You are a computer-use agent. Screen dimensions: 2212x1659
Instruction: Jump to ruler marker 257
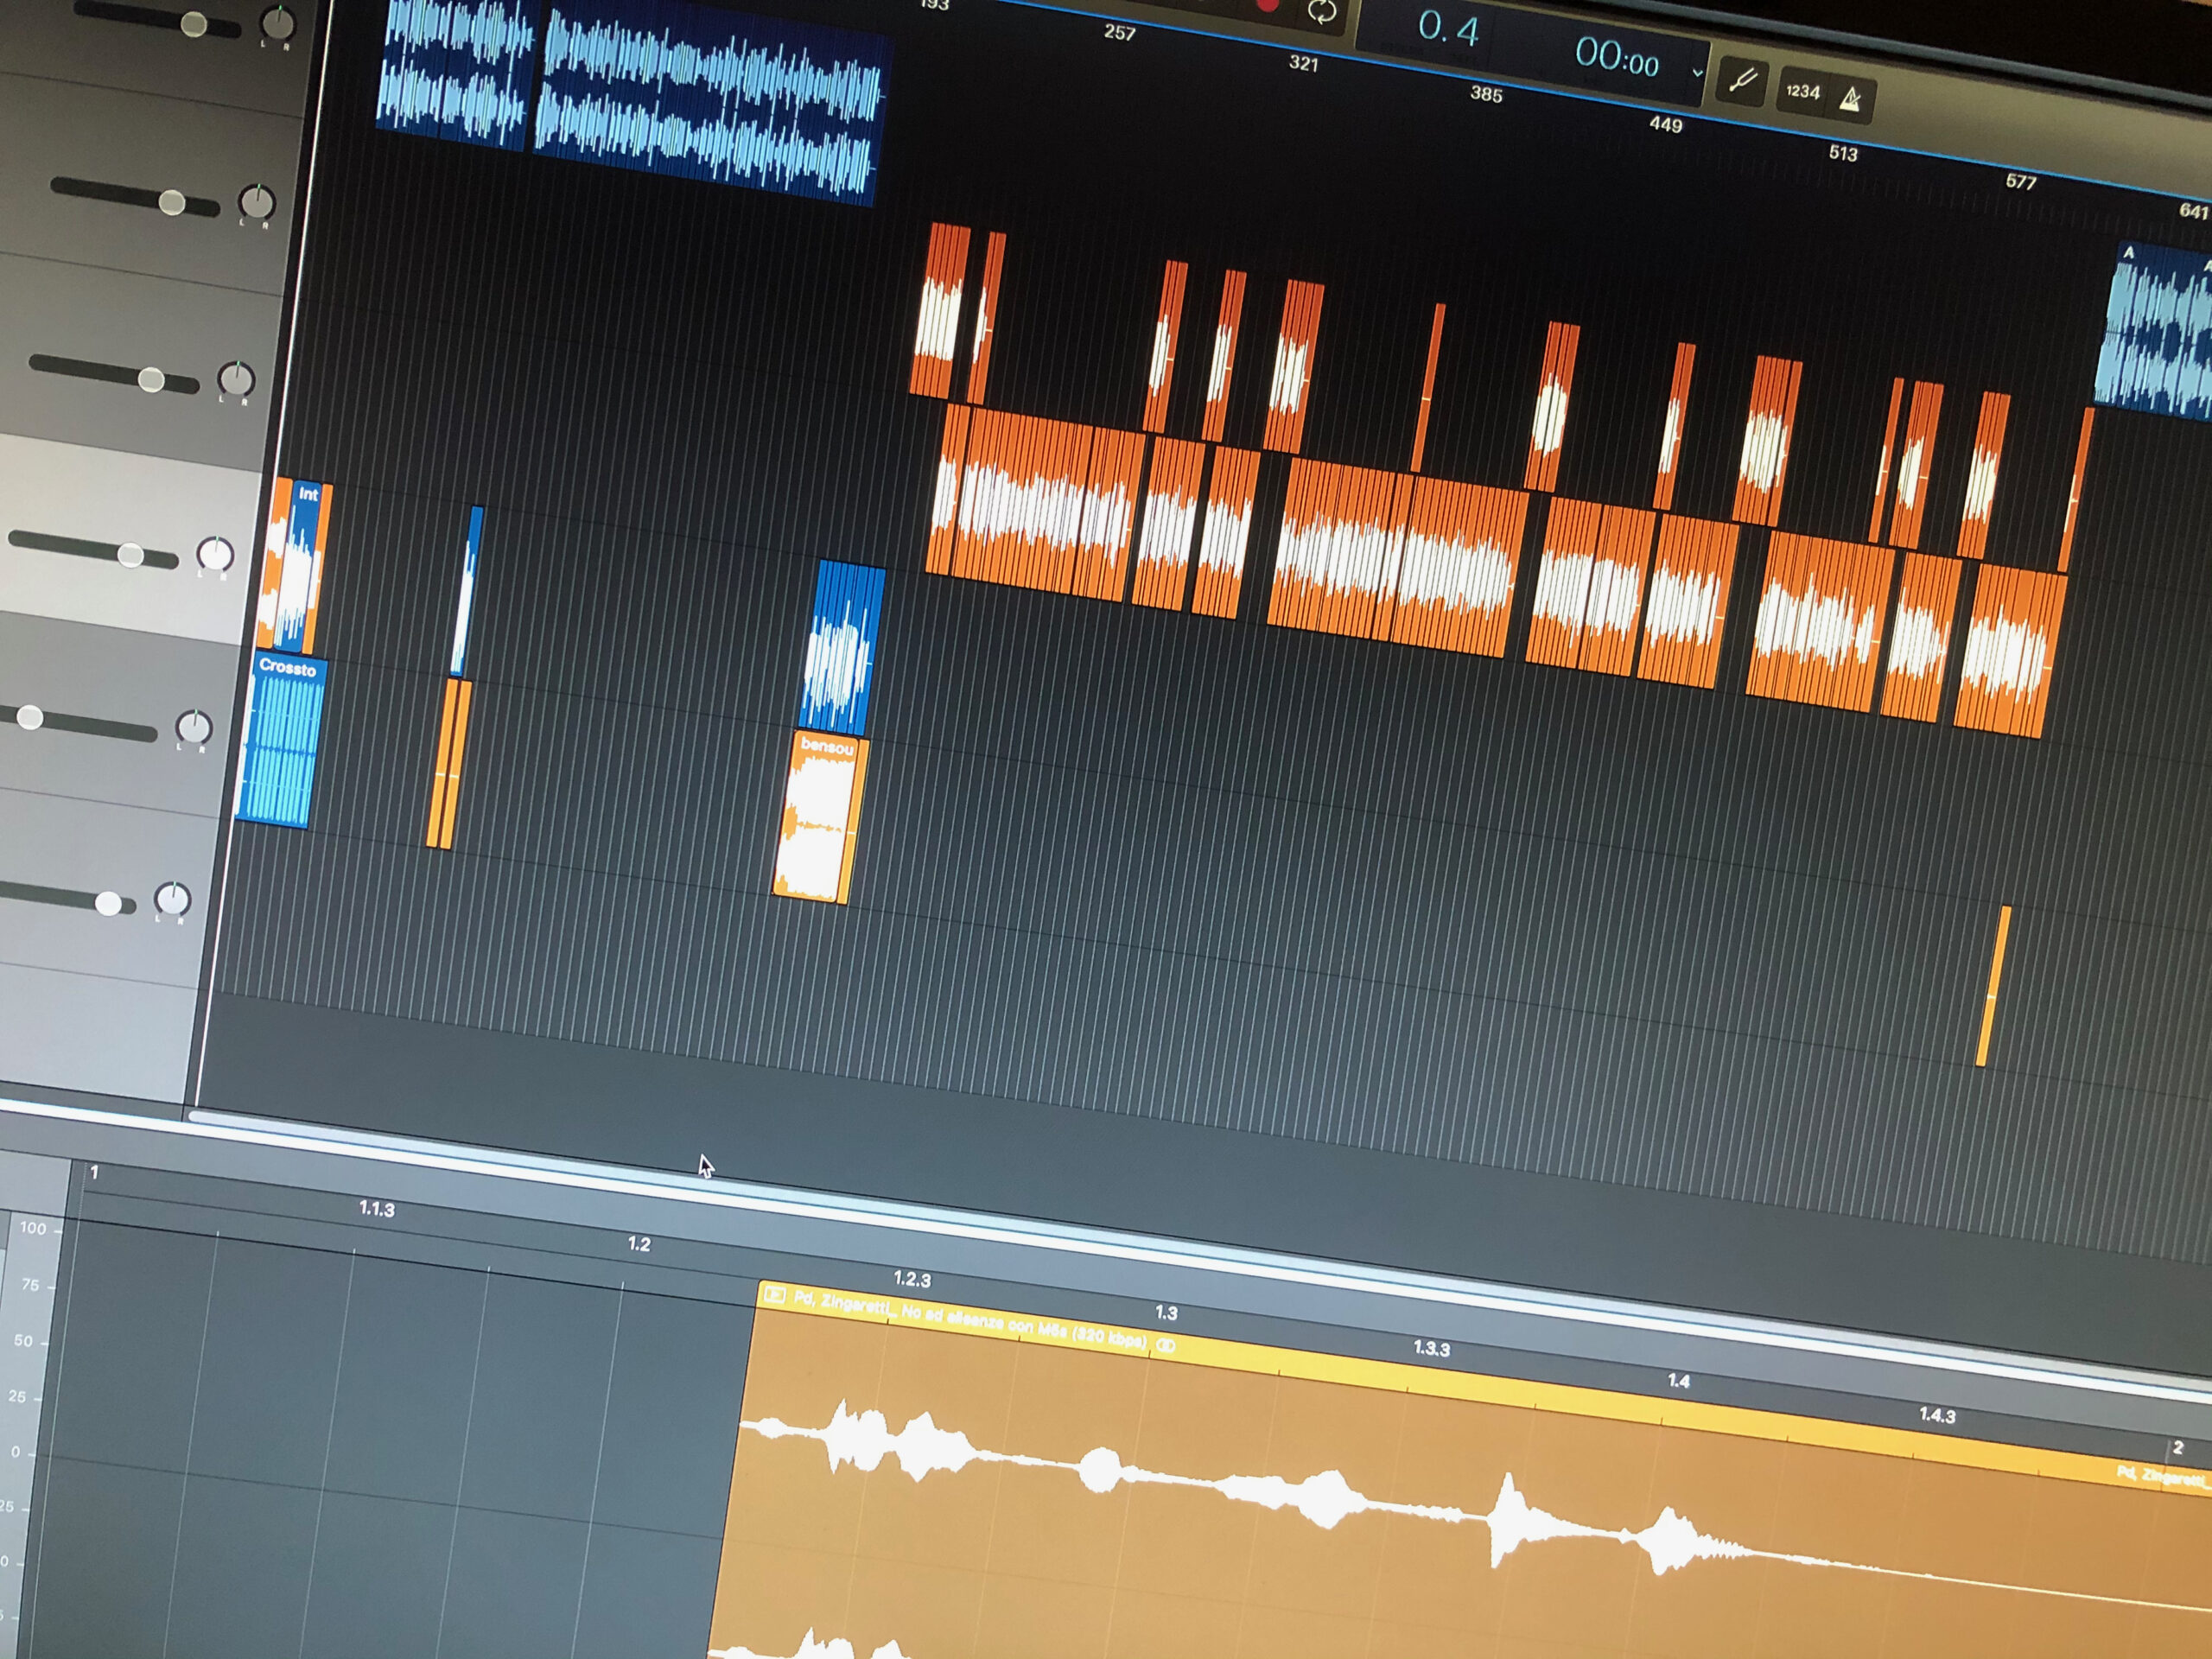1119,33
